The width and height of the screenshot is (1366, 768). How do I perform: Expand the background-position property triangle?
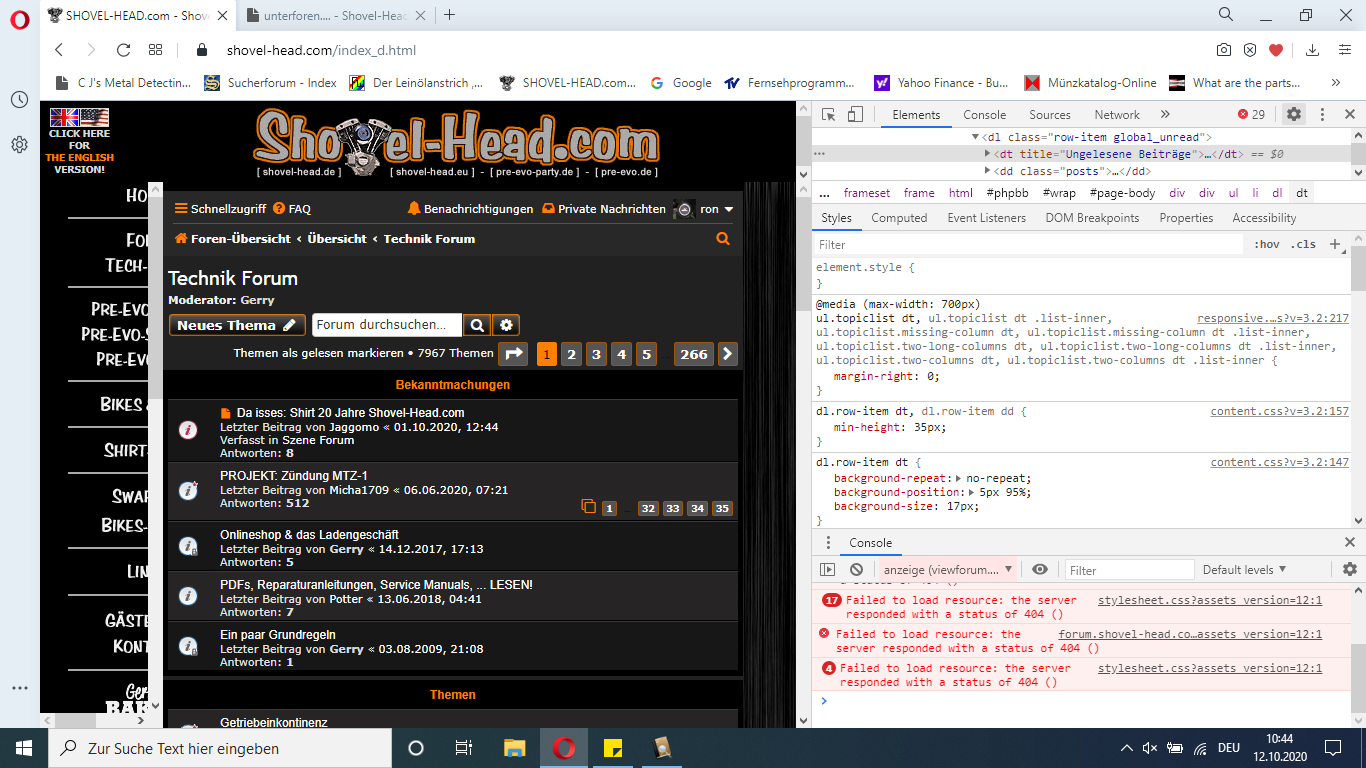(x=973, y=492)
